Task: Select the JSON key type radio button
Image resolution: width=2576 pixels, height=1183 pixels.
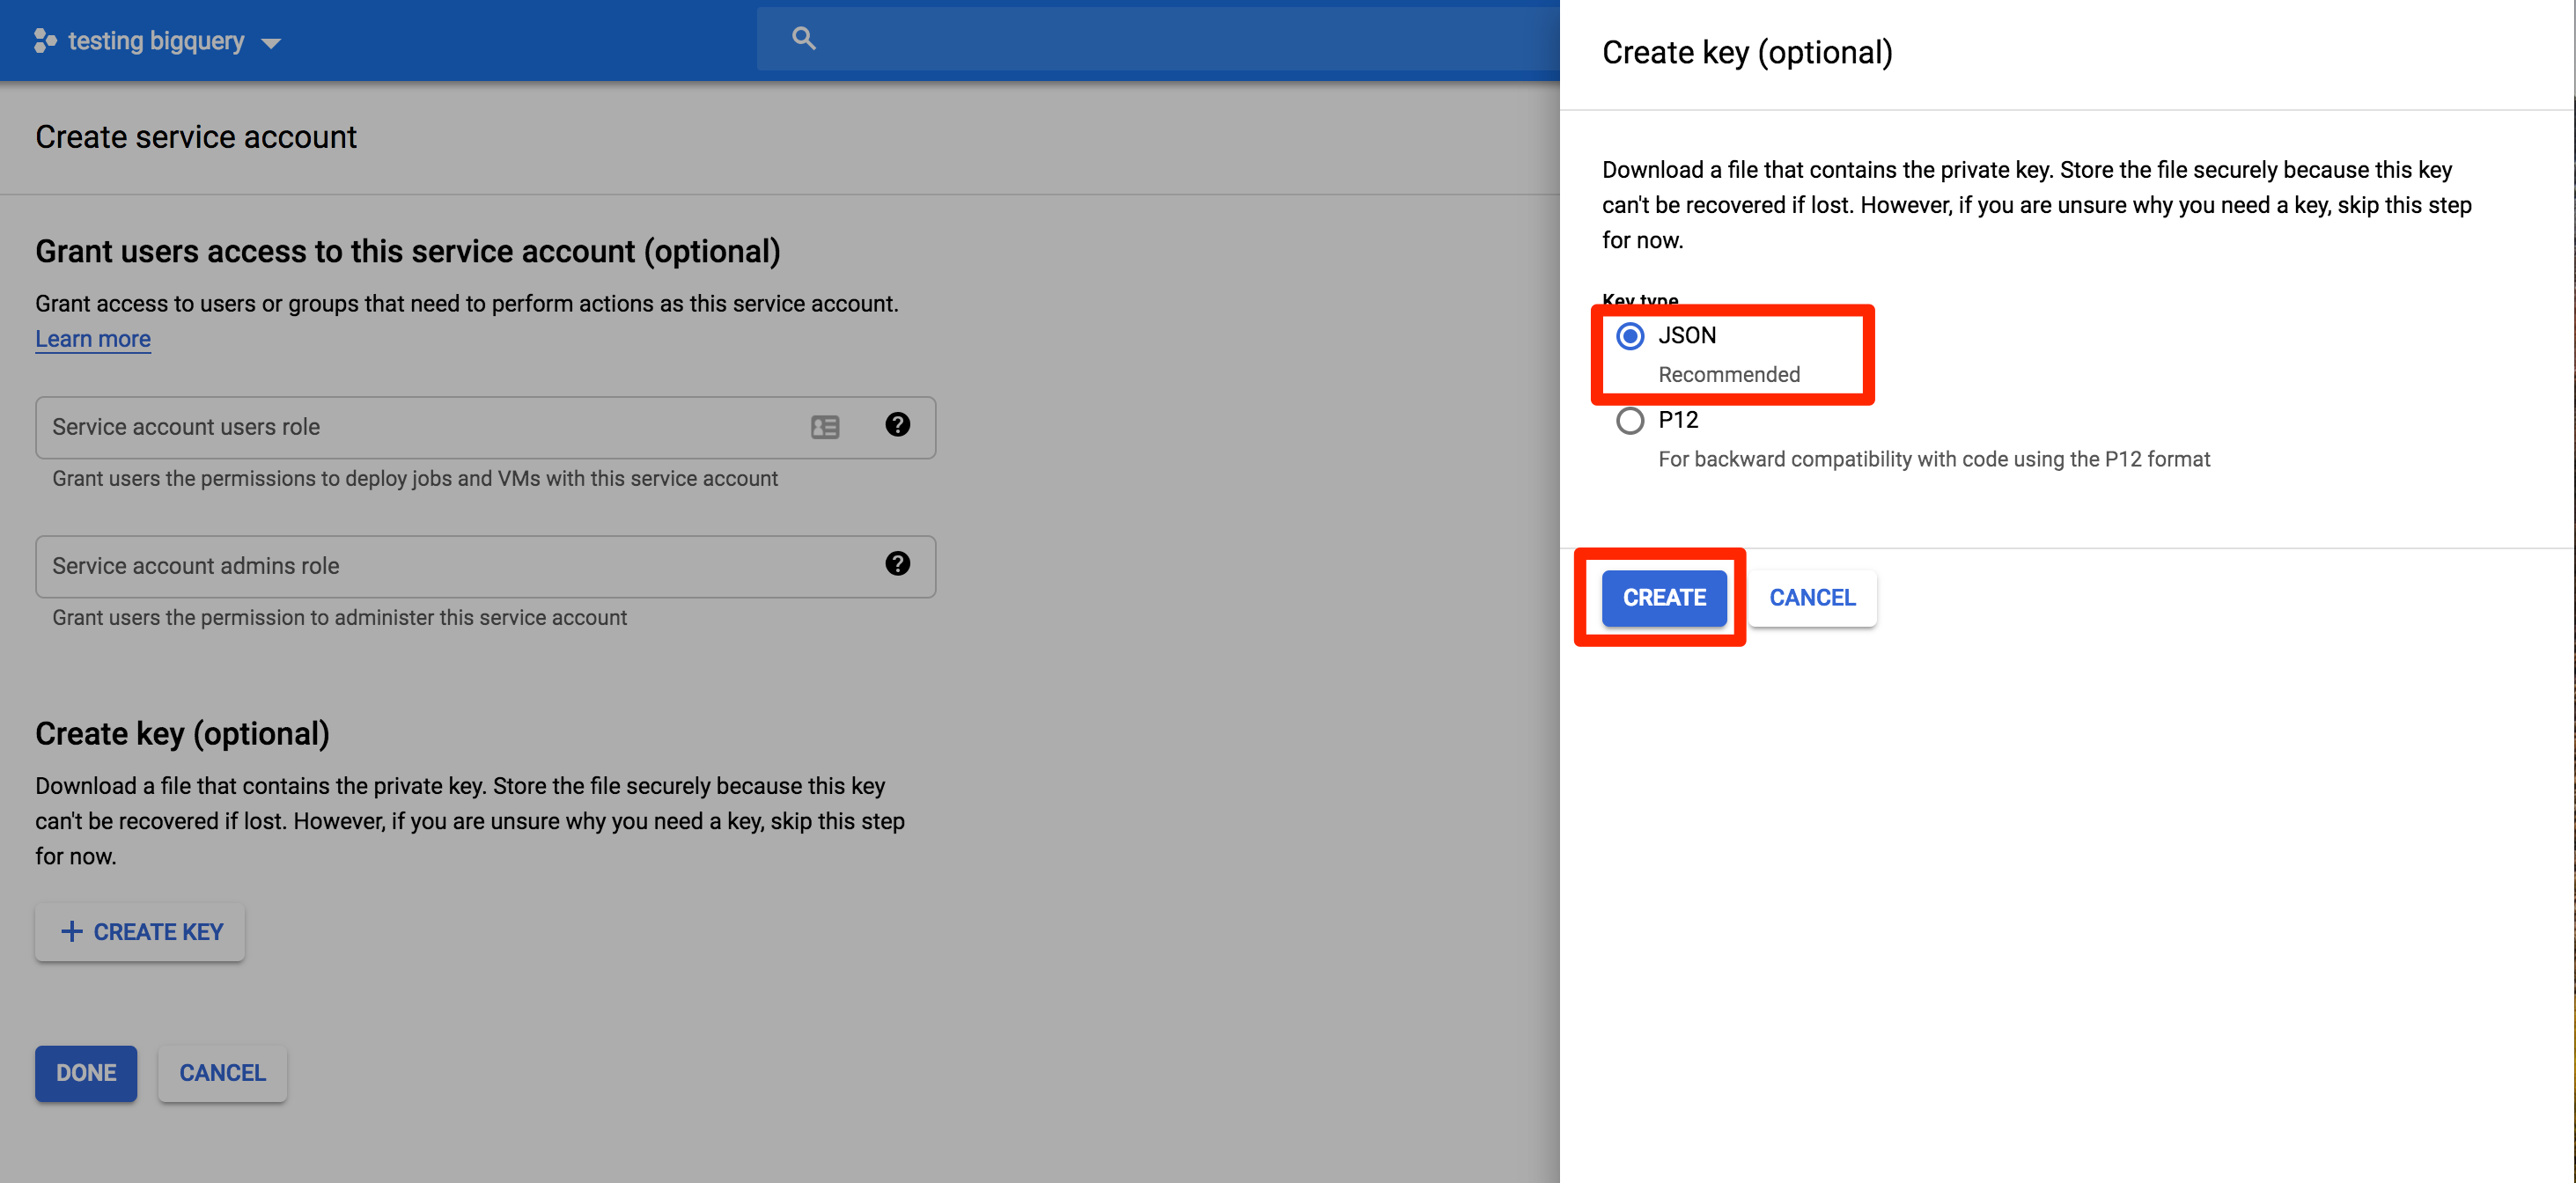Action: point(1630,336)
